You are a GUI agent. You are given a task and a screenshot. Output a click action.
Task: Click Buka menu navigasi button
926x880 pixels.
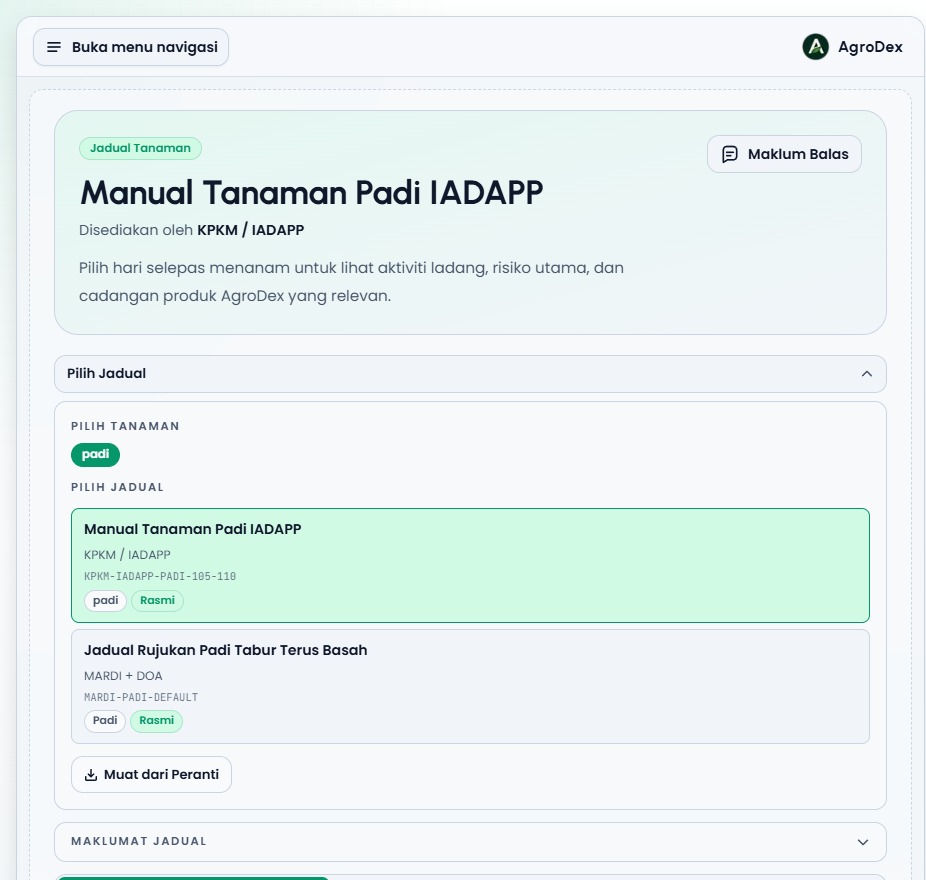[131, 47]
